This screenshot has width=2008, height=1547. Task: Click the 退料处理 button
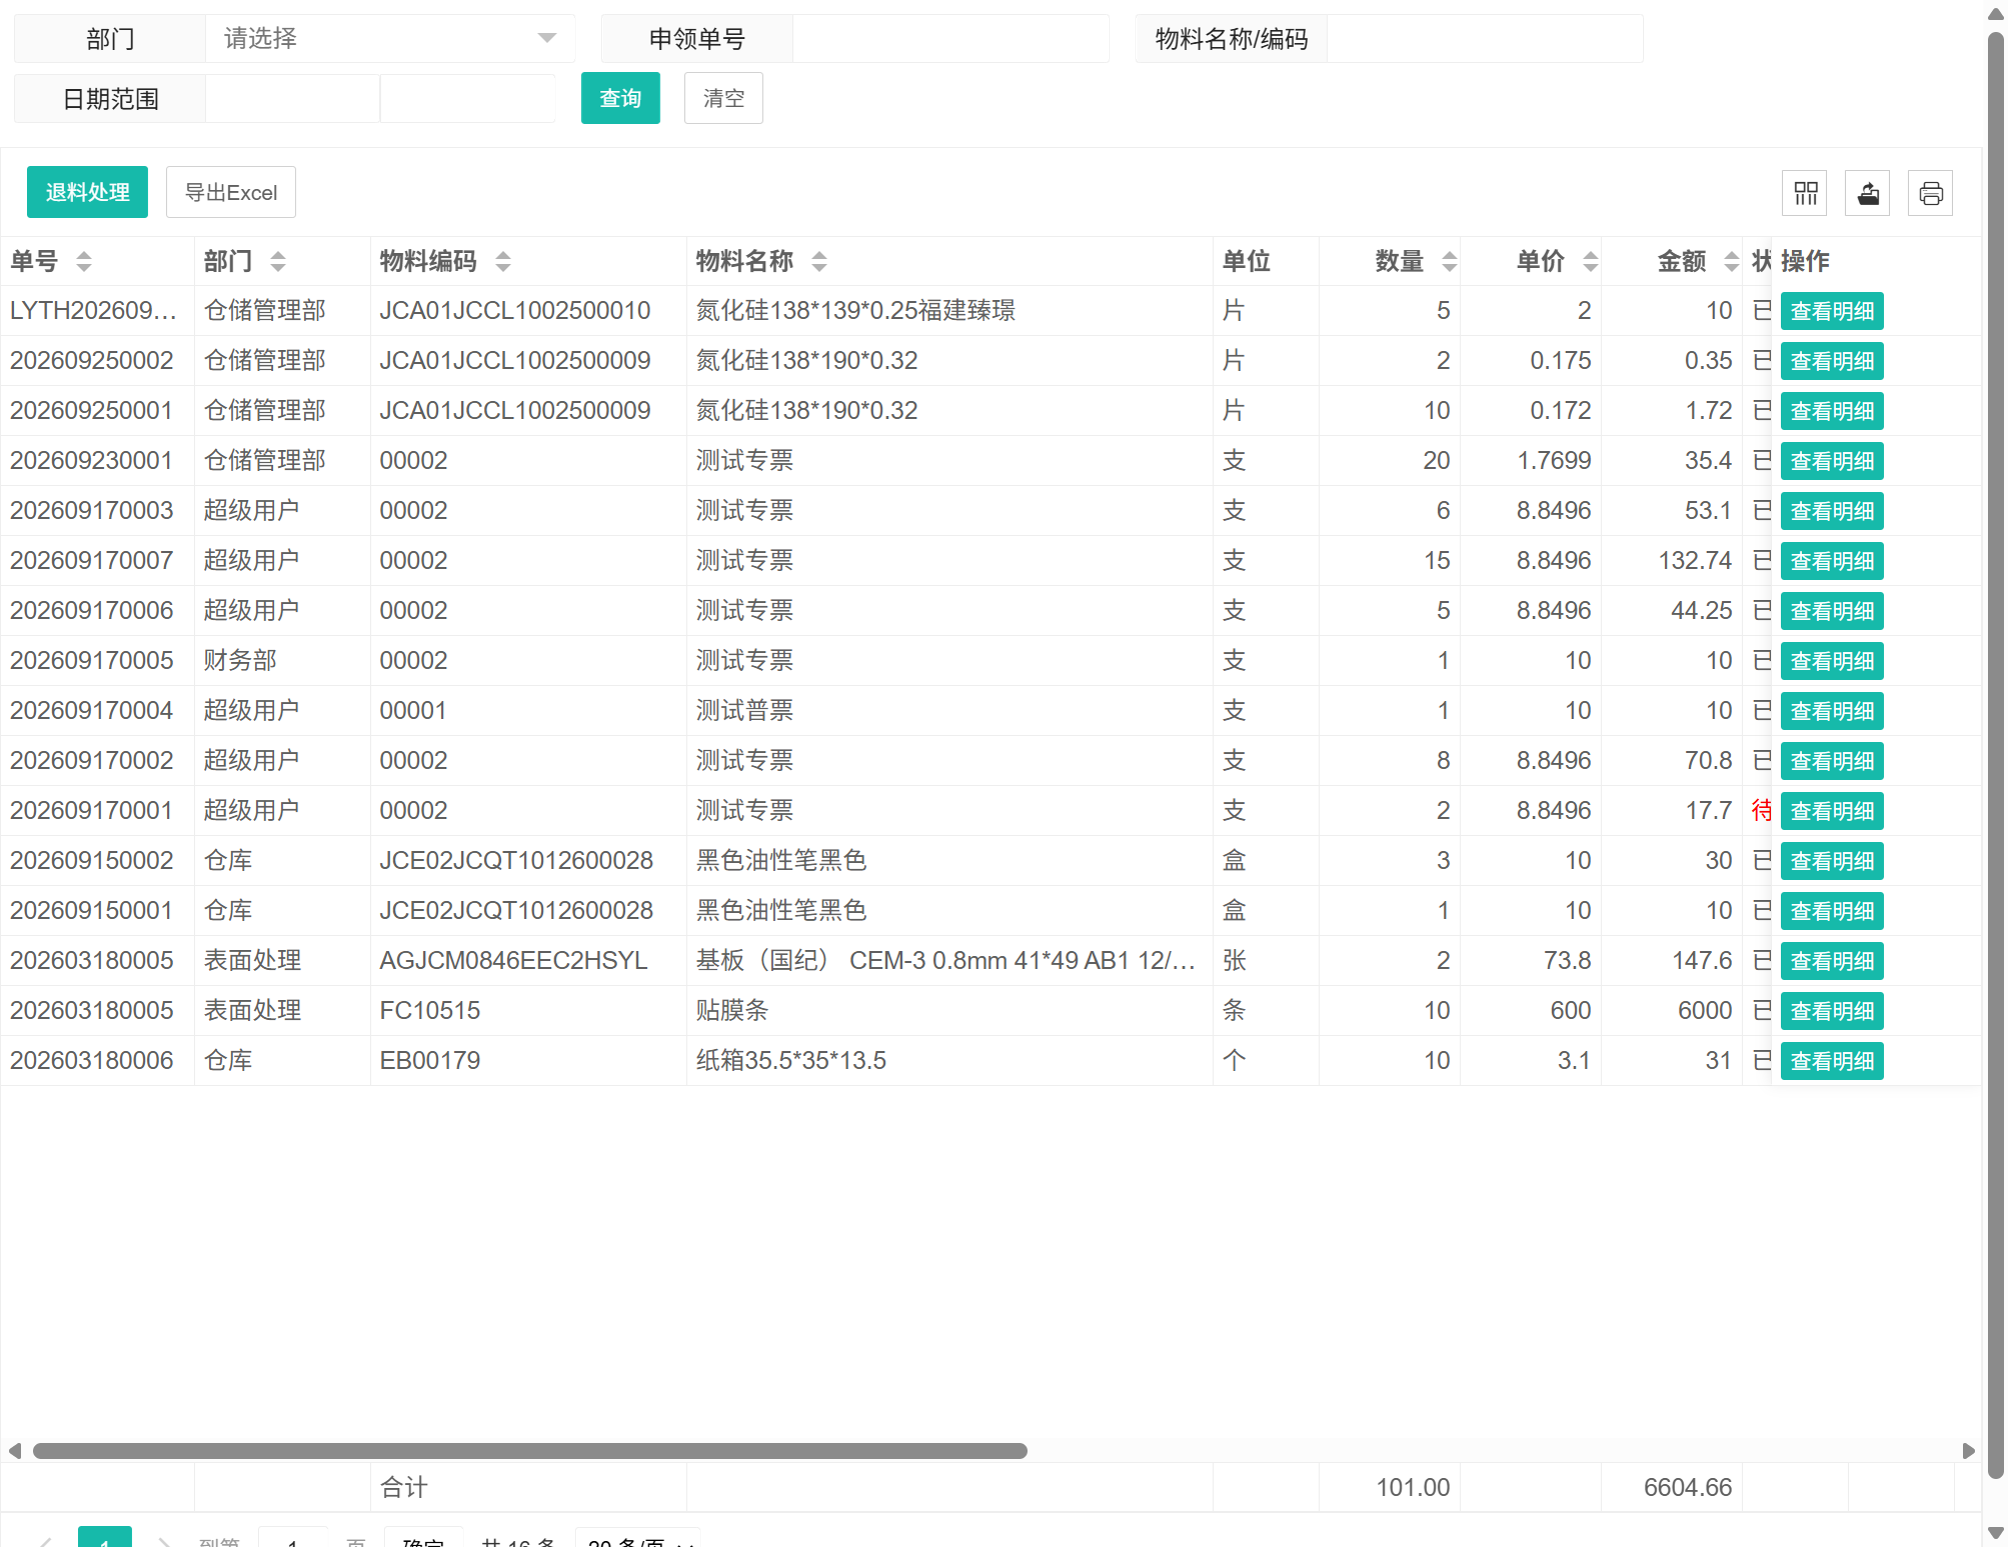pos(87,192)
